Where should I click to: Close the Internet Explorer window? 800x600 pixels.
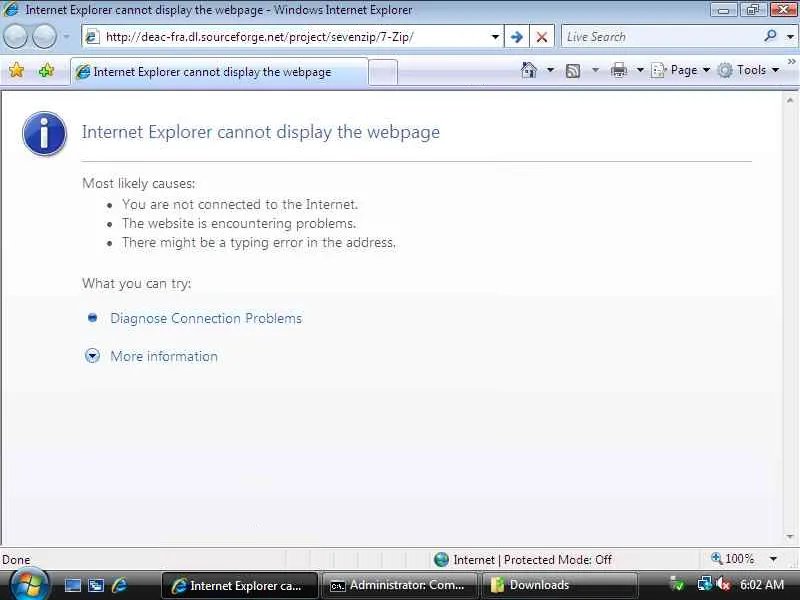pos(784,9)
